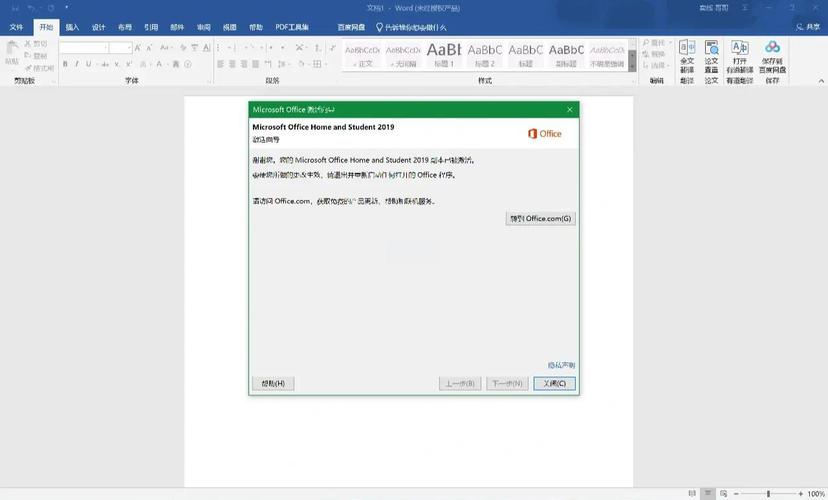Click the Tell me what to do search box
The width and height of the screenshot is (828, 500).
[411, 27]
